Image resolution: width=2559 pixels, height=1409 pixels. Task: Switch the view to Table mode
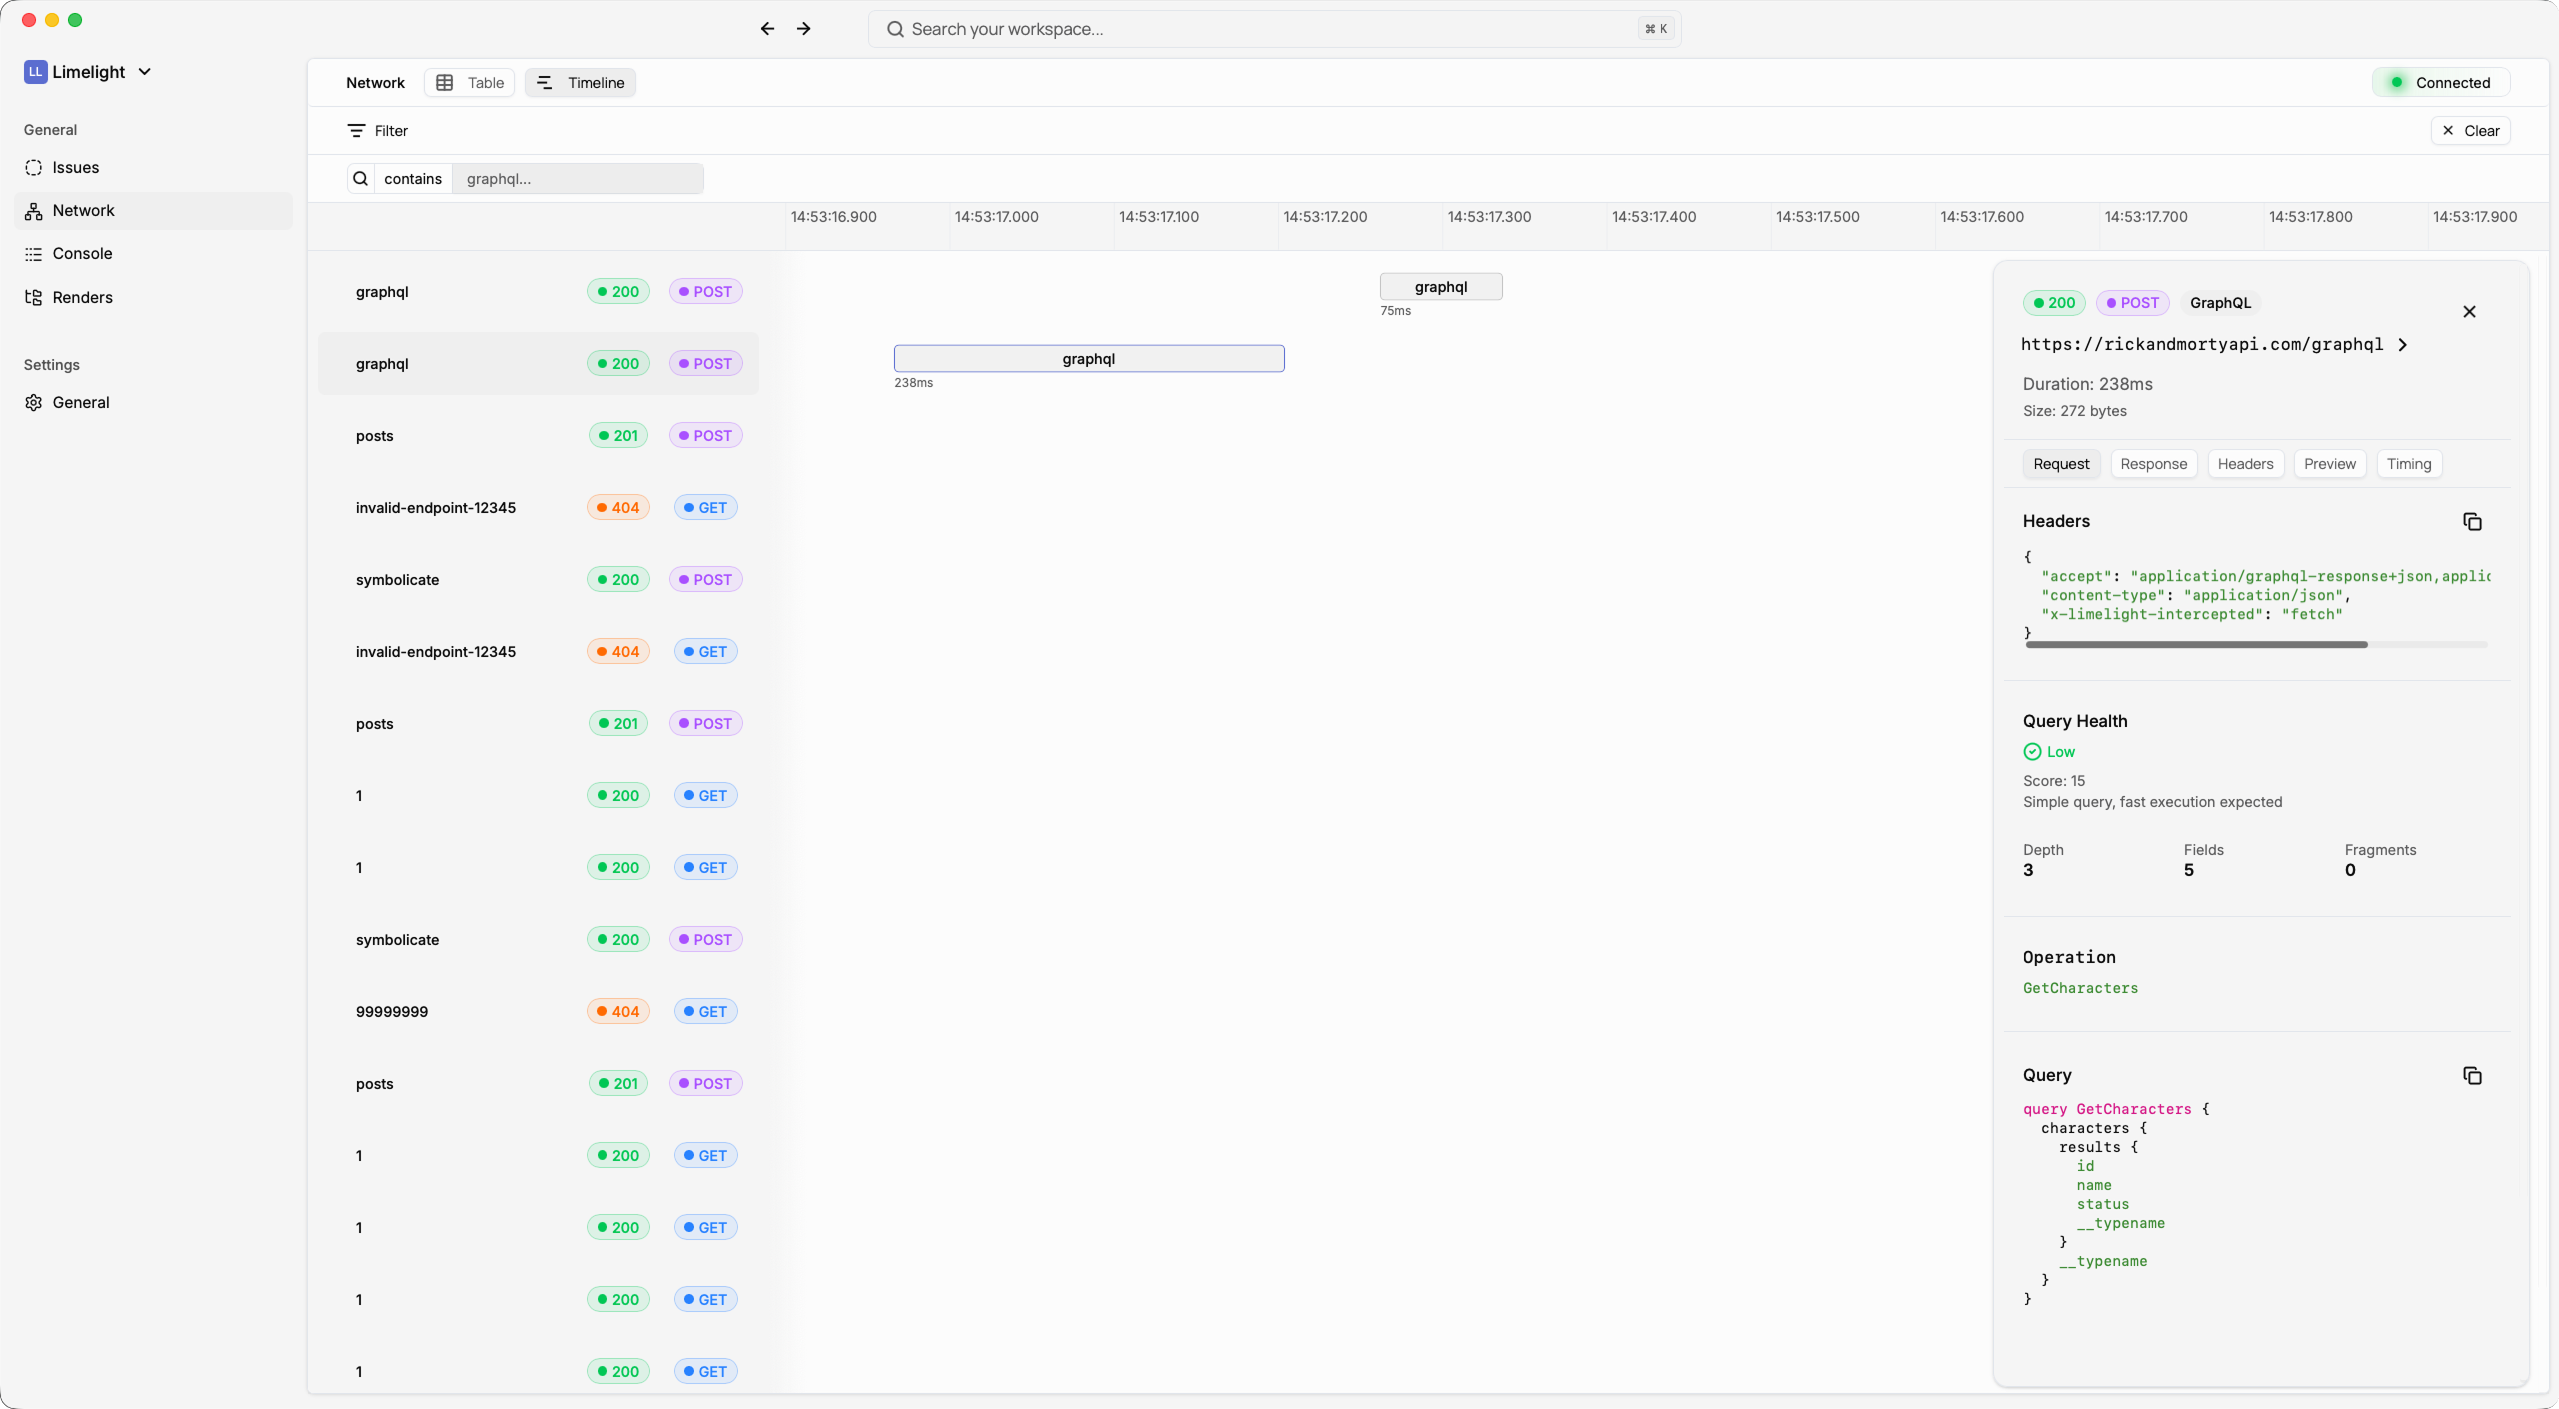[468, 82]
